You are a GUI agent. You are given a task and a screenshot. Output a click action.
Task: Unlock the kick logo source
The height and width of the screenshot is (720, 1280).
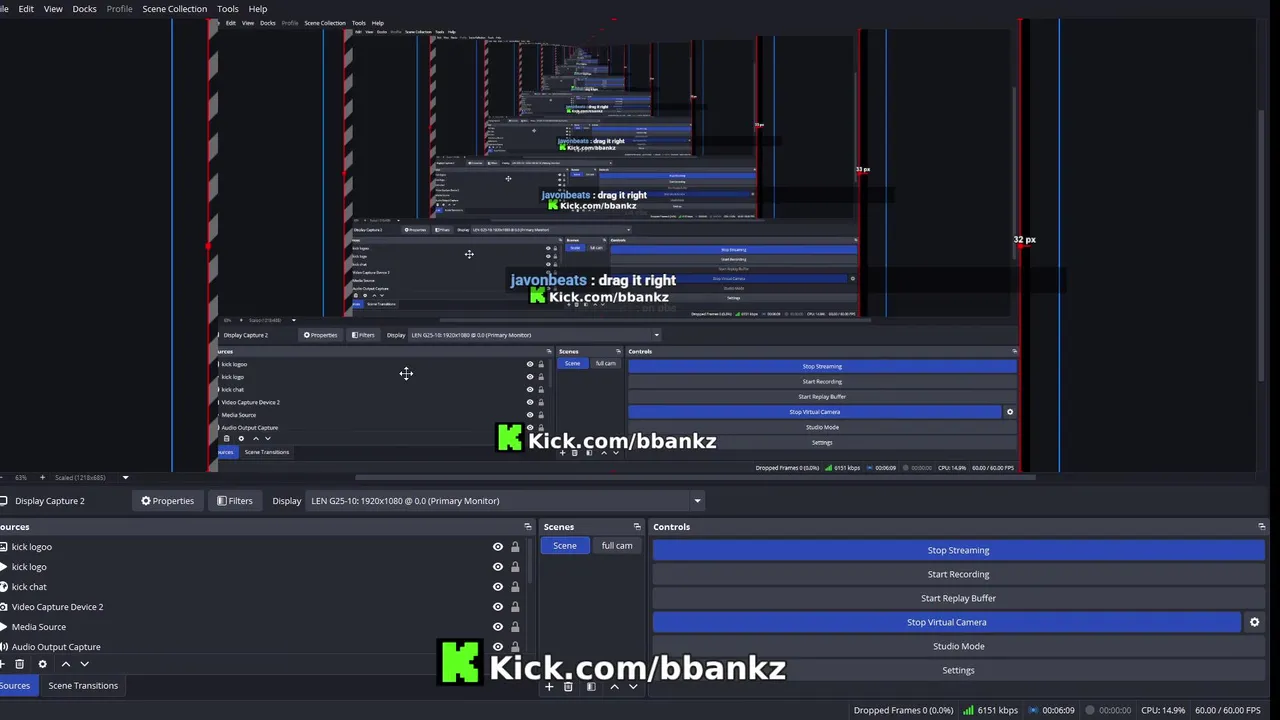pos(515,567)
